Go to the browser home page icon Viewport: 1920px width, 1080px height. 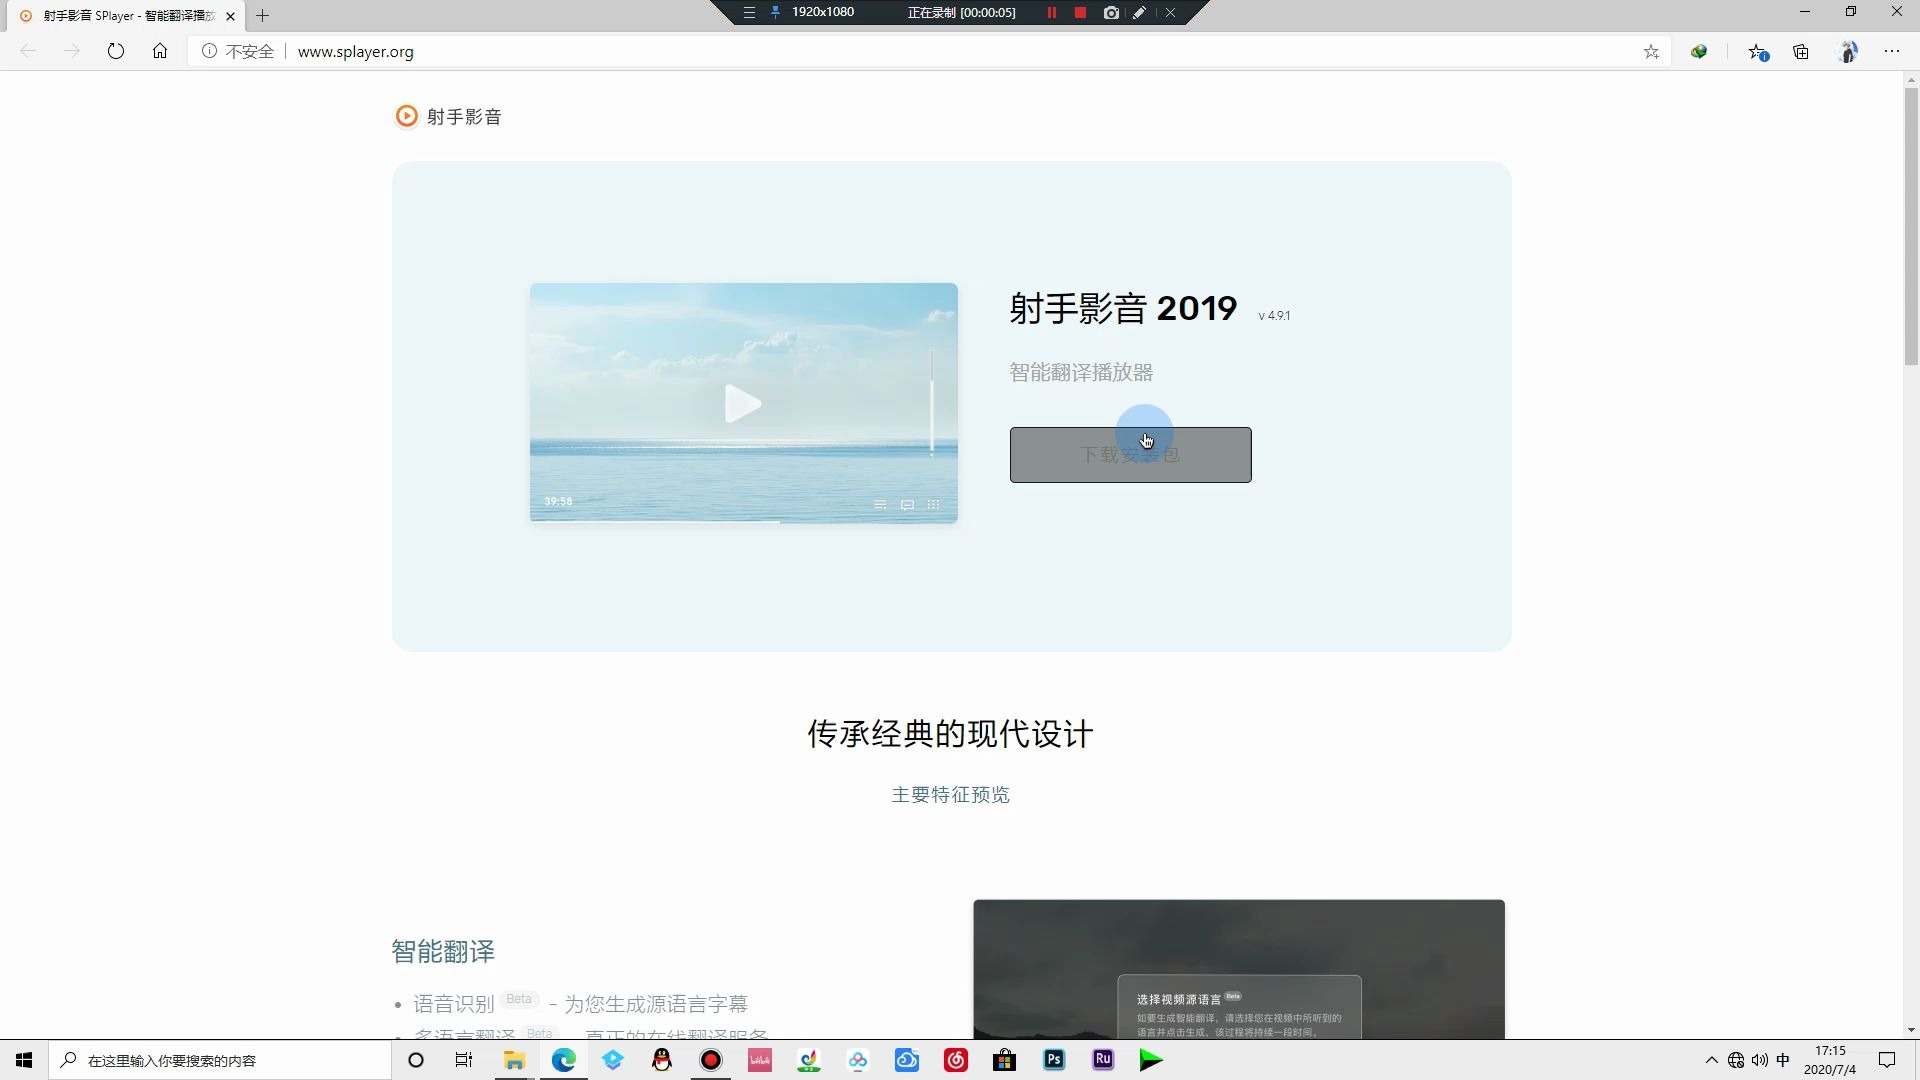click(x=160, y=51)
